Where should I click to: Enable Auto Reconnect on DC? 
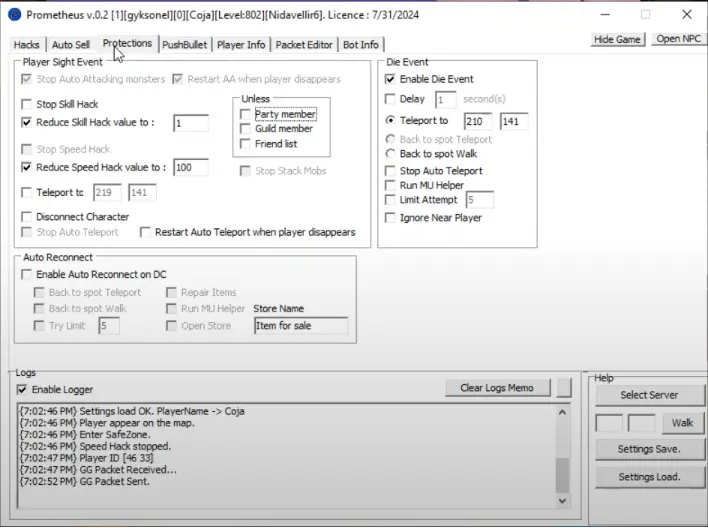click(27, 275)
